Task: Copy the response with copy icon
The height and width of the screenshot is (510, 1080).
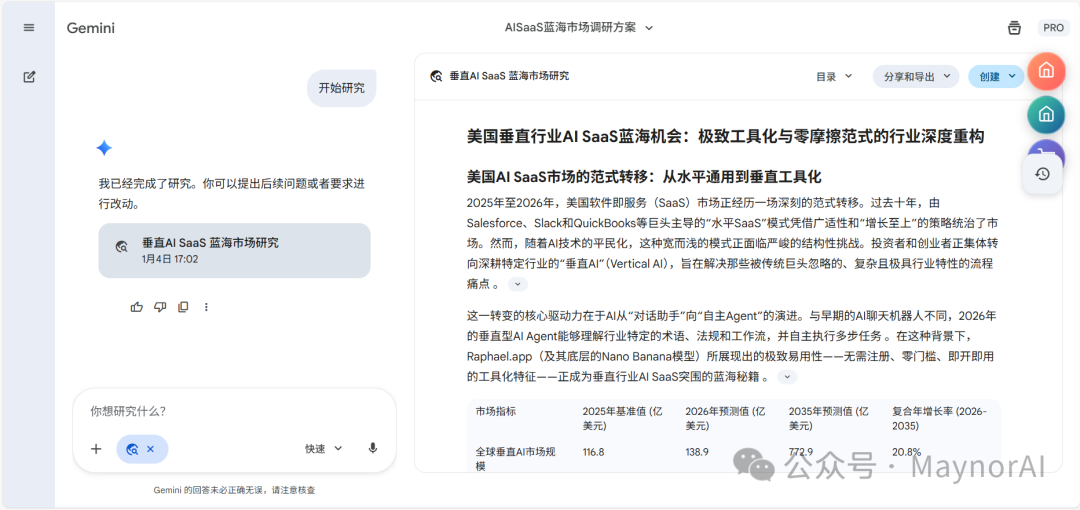Action: click(x=183, y=307)
